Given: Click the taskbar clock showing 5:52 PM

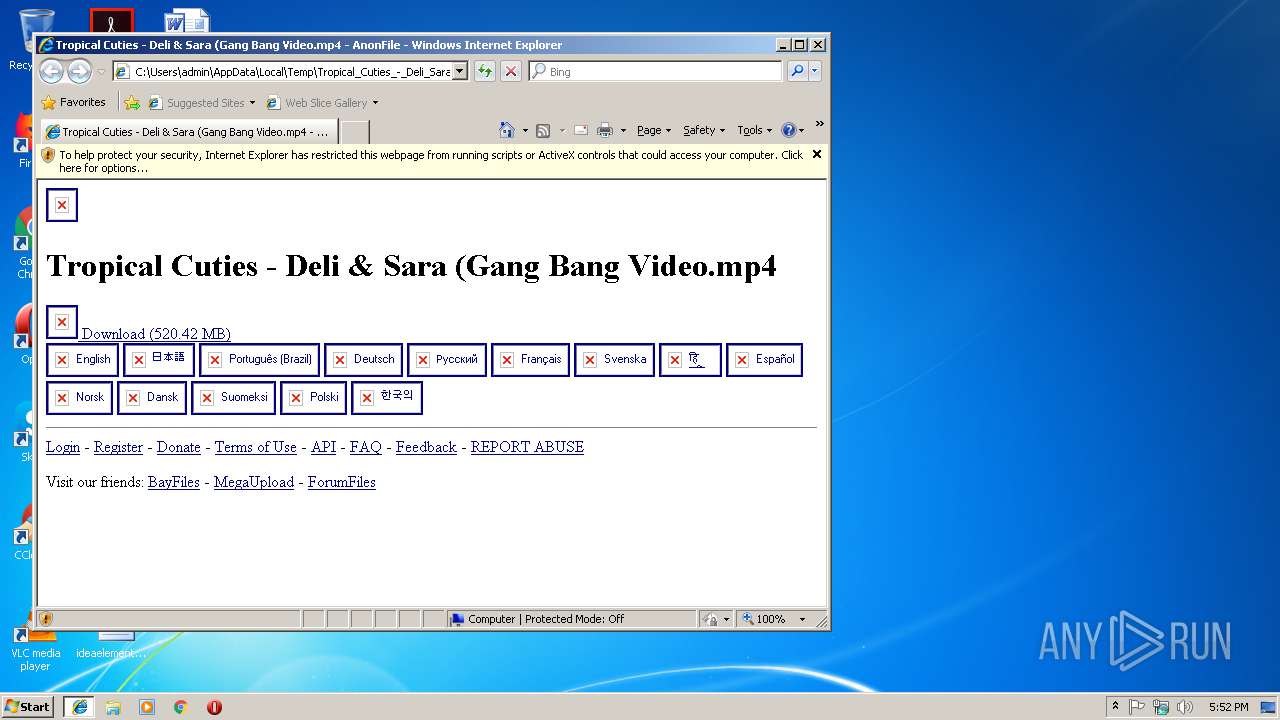Looking at the screenshot, I should click(1228, 707).
